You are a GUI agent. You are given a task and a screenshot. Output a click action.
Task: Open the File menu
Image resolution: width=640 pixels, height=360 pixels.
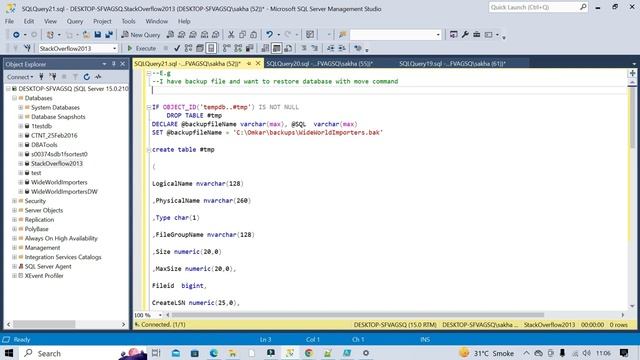[9, 21]
